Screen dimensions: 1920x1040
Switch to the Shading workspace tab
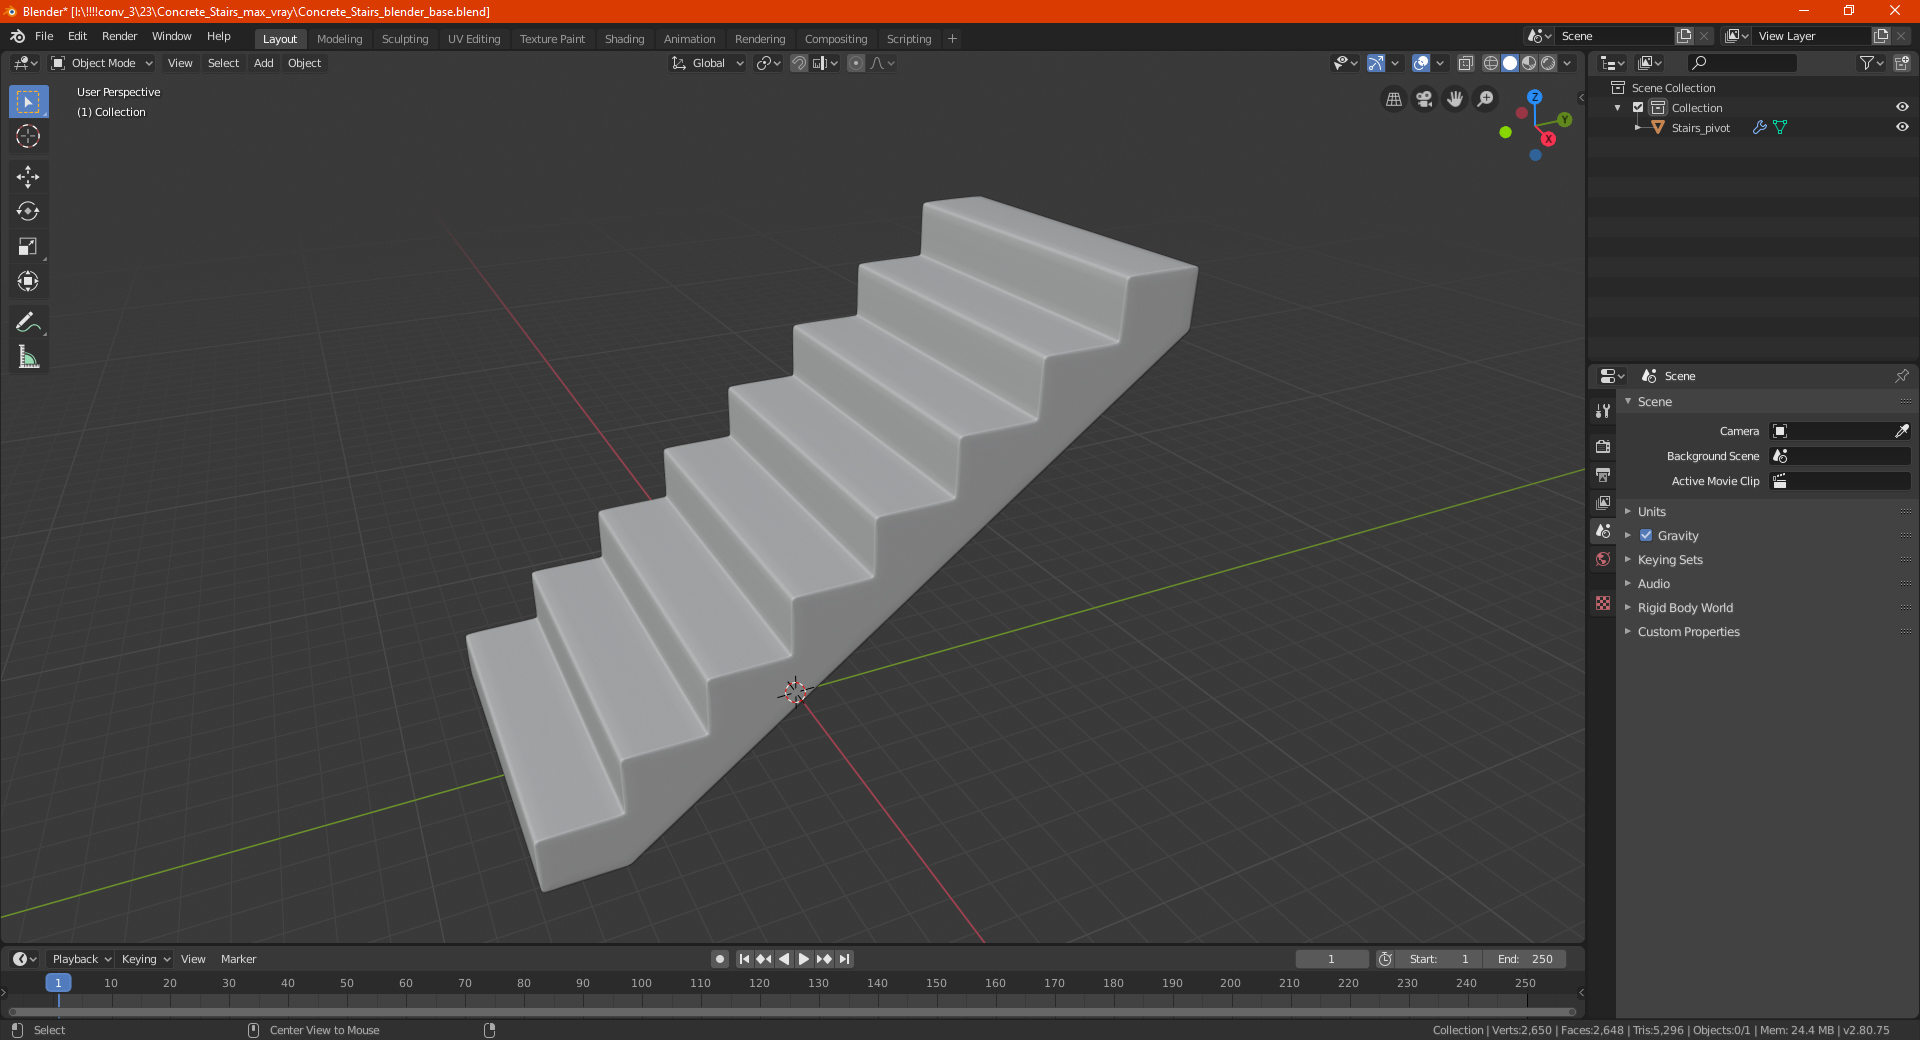pos(624,39)
